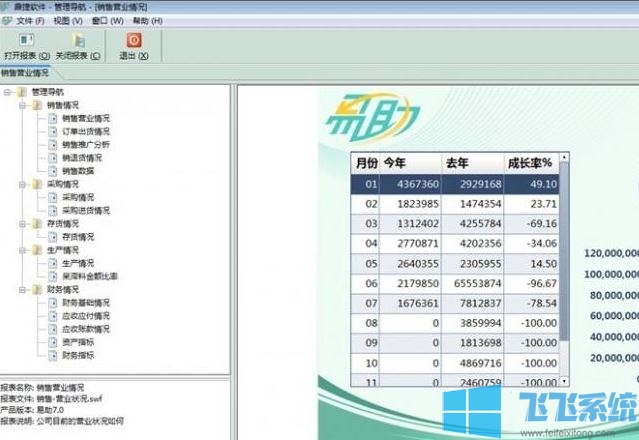This screenshot has height=440, width=639.
Task: Switch to the 销售营业情况 tab
Action: (x=26, y=73)
